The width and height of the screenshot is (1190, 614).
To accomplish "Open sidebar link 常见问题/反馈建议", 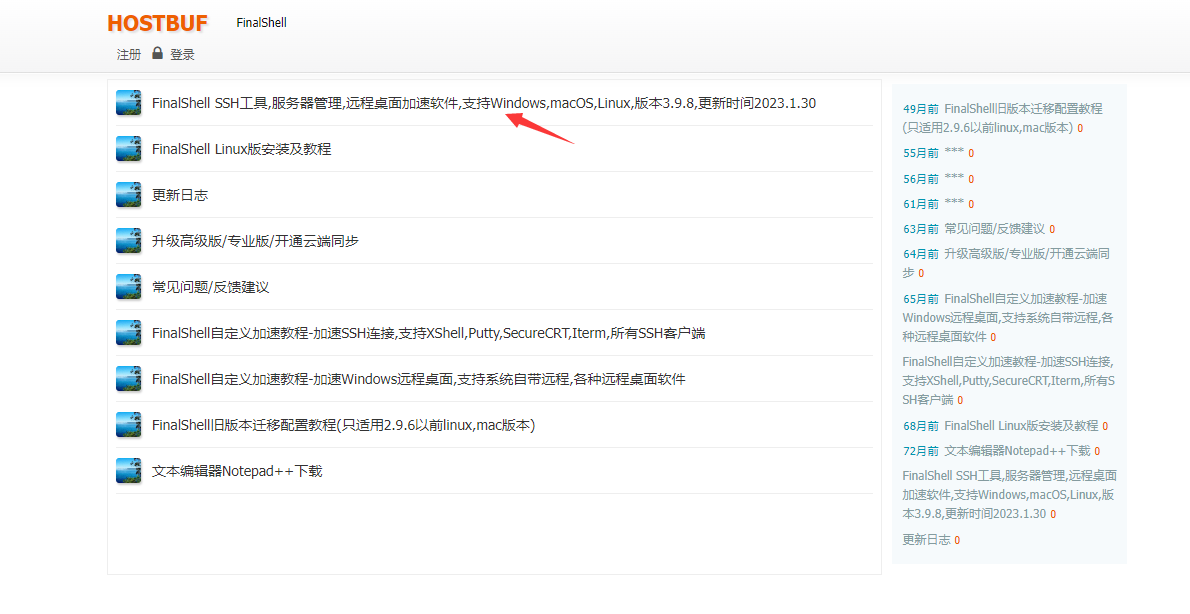I will (x=995, y=228).
